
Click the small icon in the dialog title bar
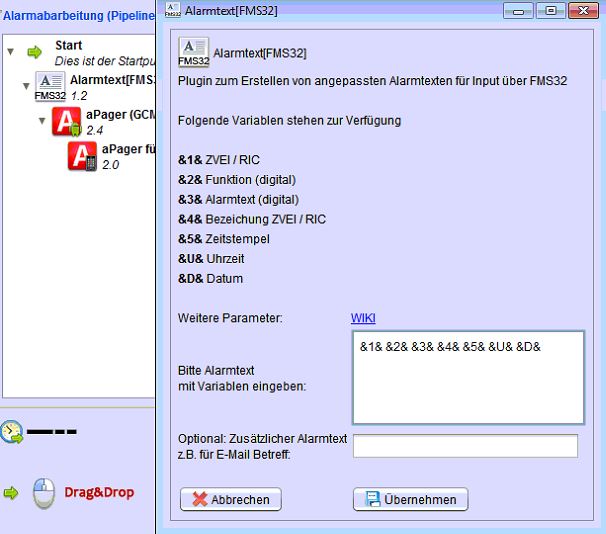173,11
